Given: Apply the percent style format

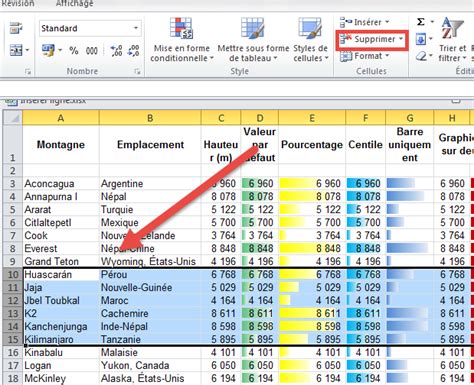Looking at the screenshot, I should click(74, 51).
